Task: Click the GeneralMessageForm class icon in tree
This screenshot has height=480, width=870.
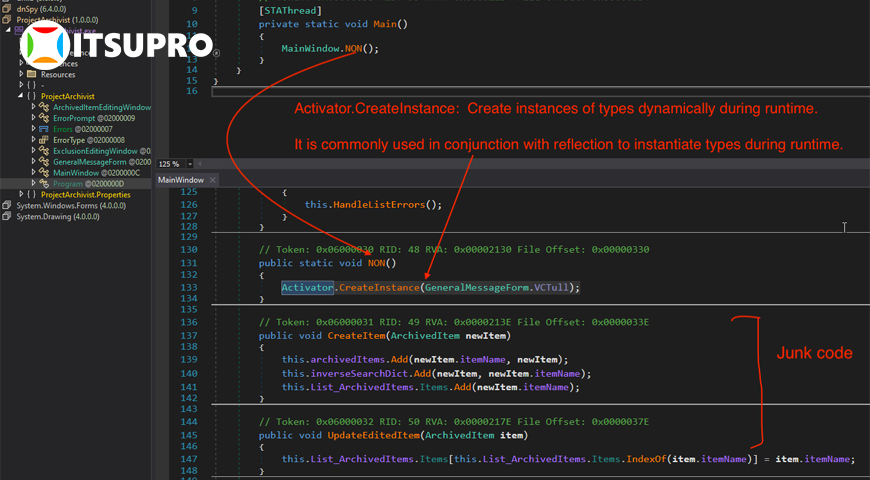Action: tap(44, 162)
